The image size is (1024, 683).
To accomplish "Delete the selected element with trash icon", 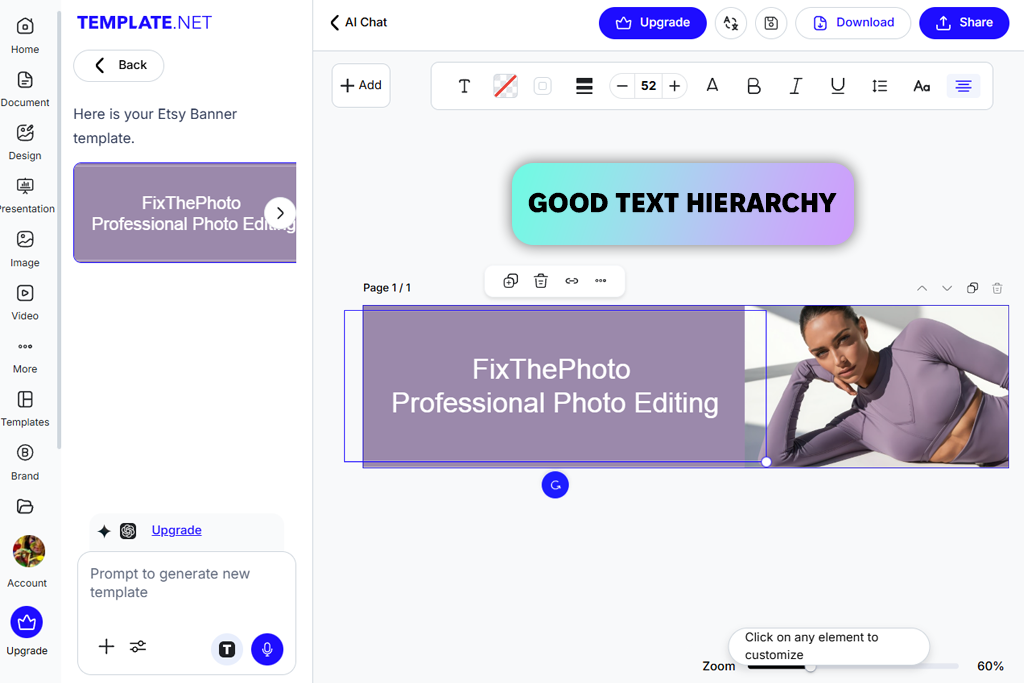I will coord(541,281).
